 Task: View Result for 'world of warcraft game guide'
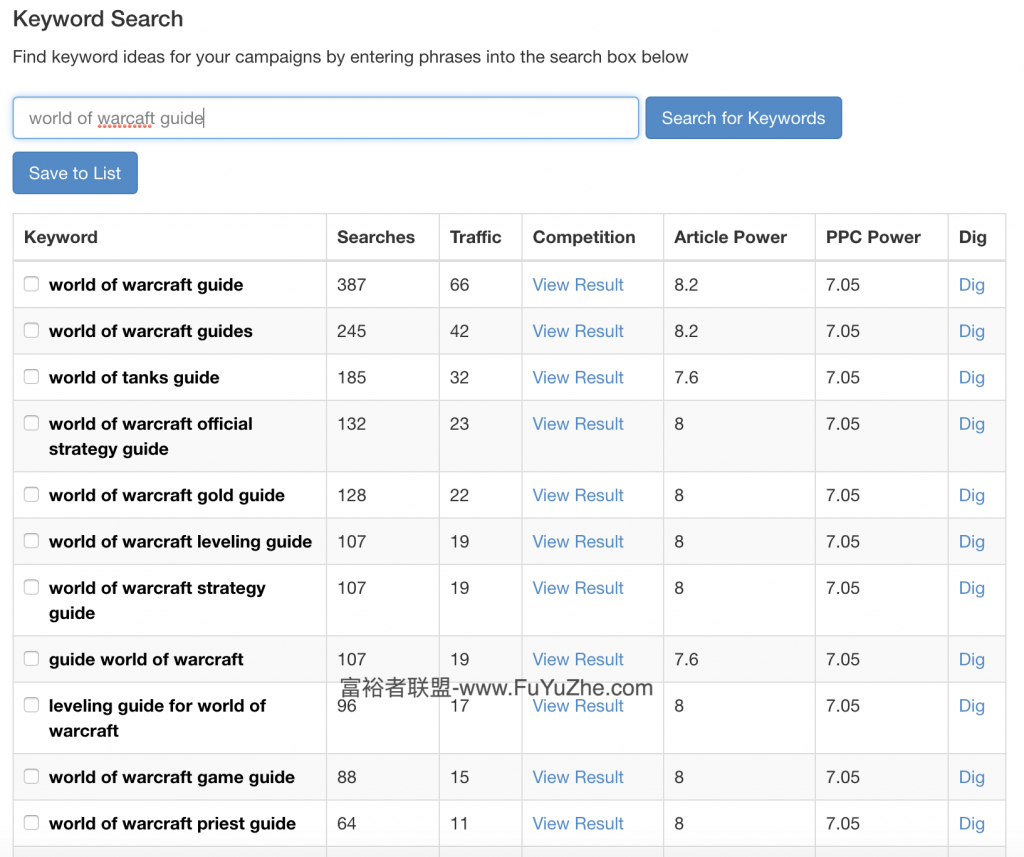[578, 777]
